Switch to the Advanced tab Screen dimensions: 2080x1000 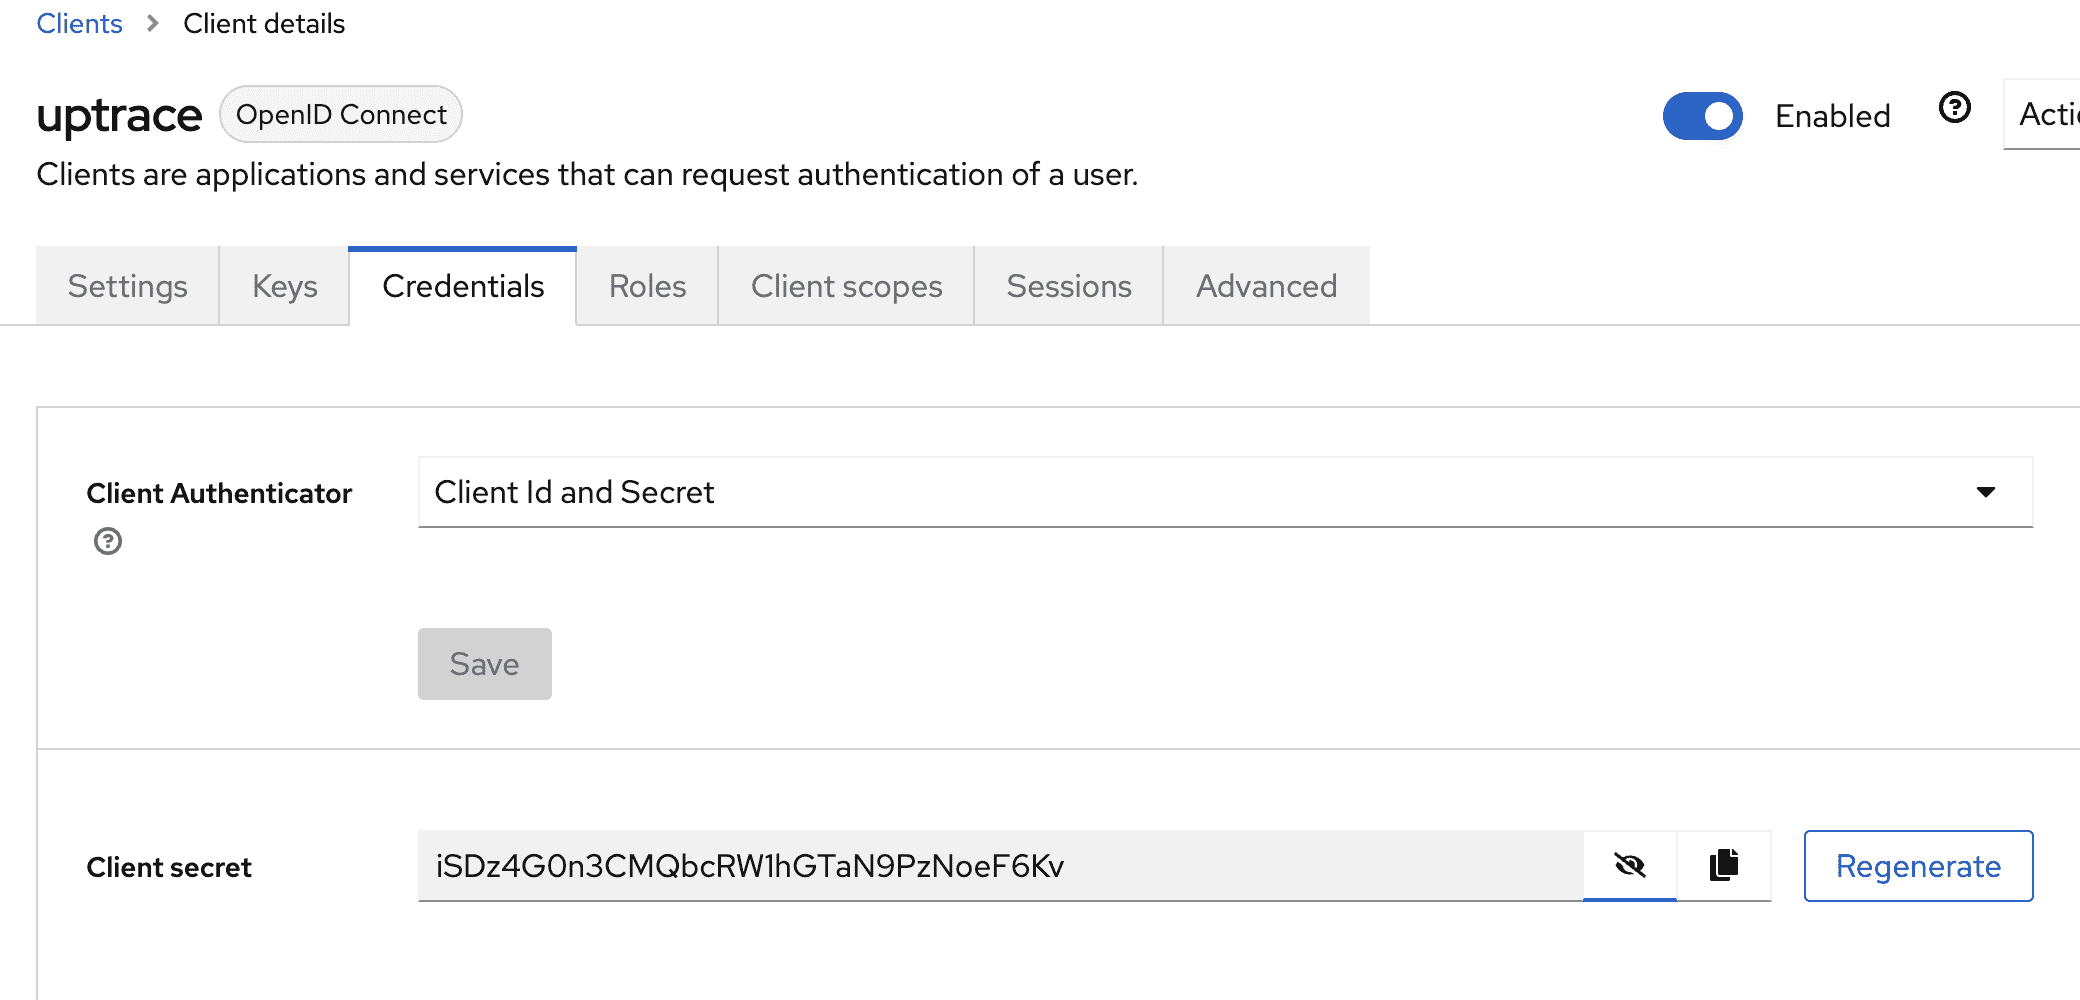[1265, 286]
